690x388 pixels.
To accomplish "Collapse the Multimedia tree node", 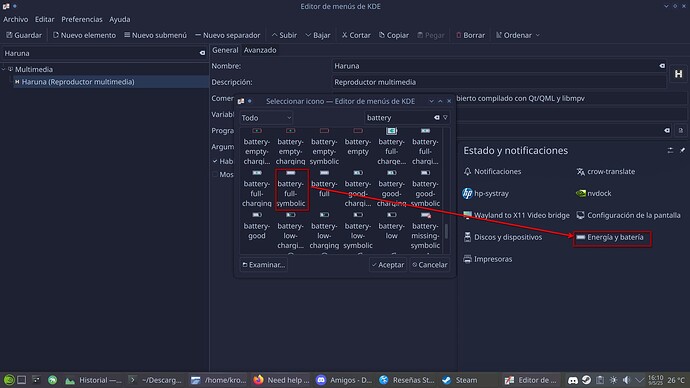I will tap(4, 69).
